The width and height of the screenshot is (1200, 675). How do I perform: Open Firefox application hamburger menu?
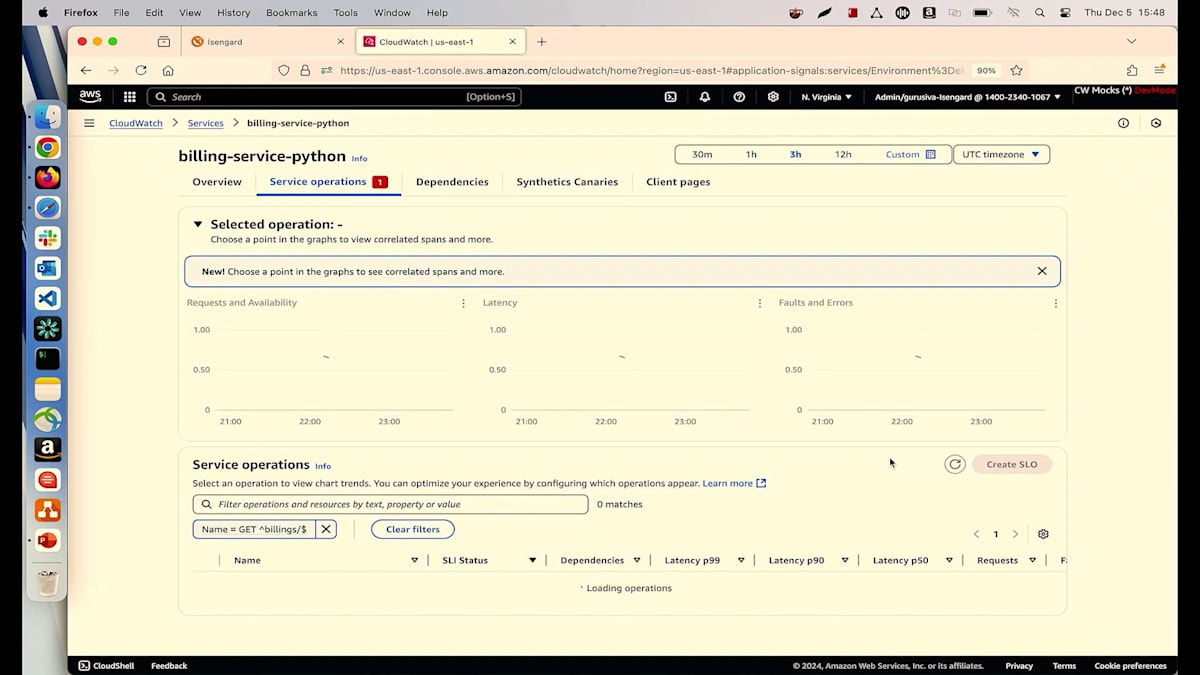(x=1159, y=70)
